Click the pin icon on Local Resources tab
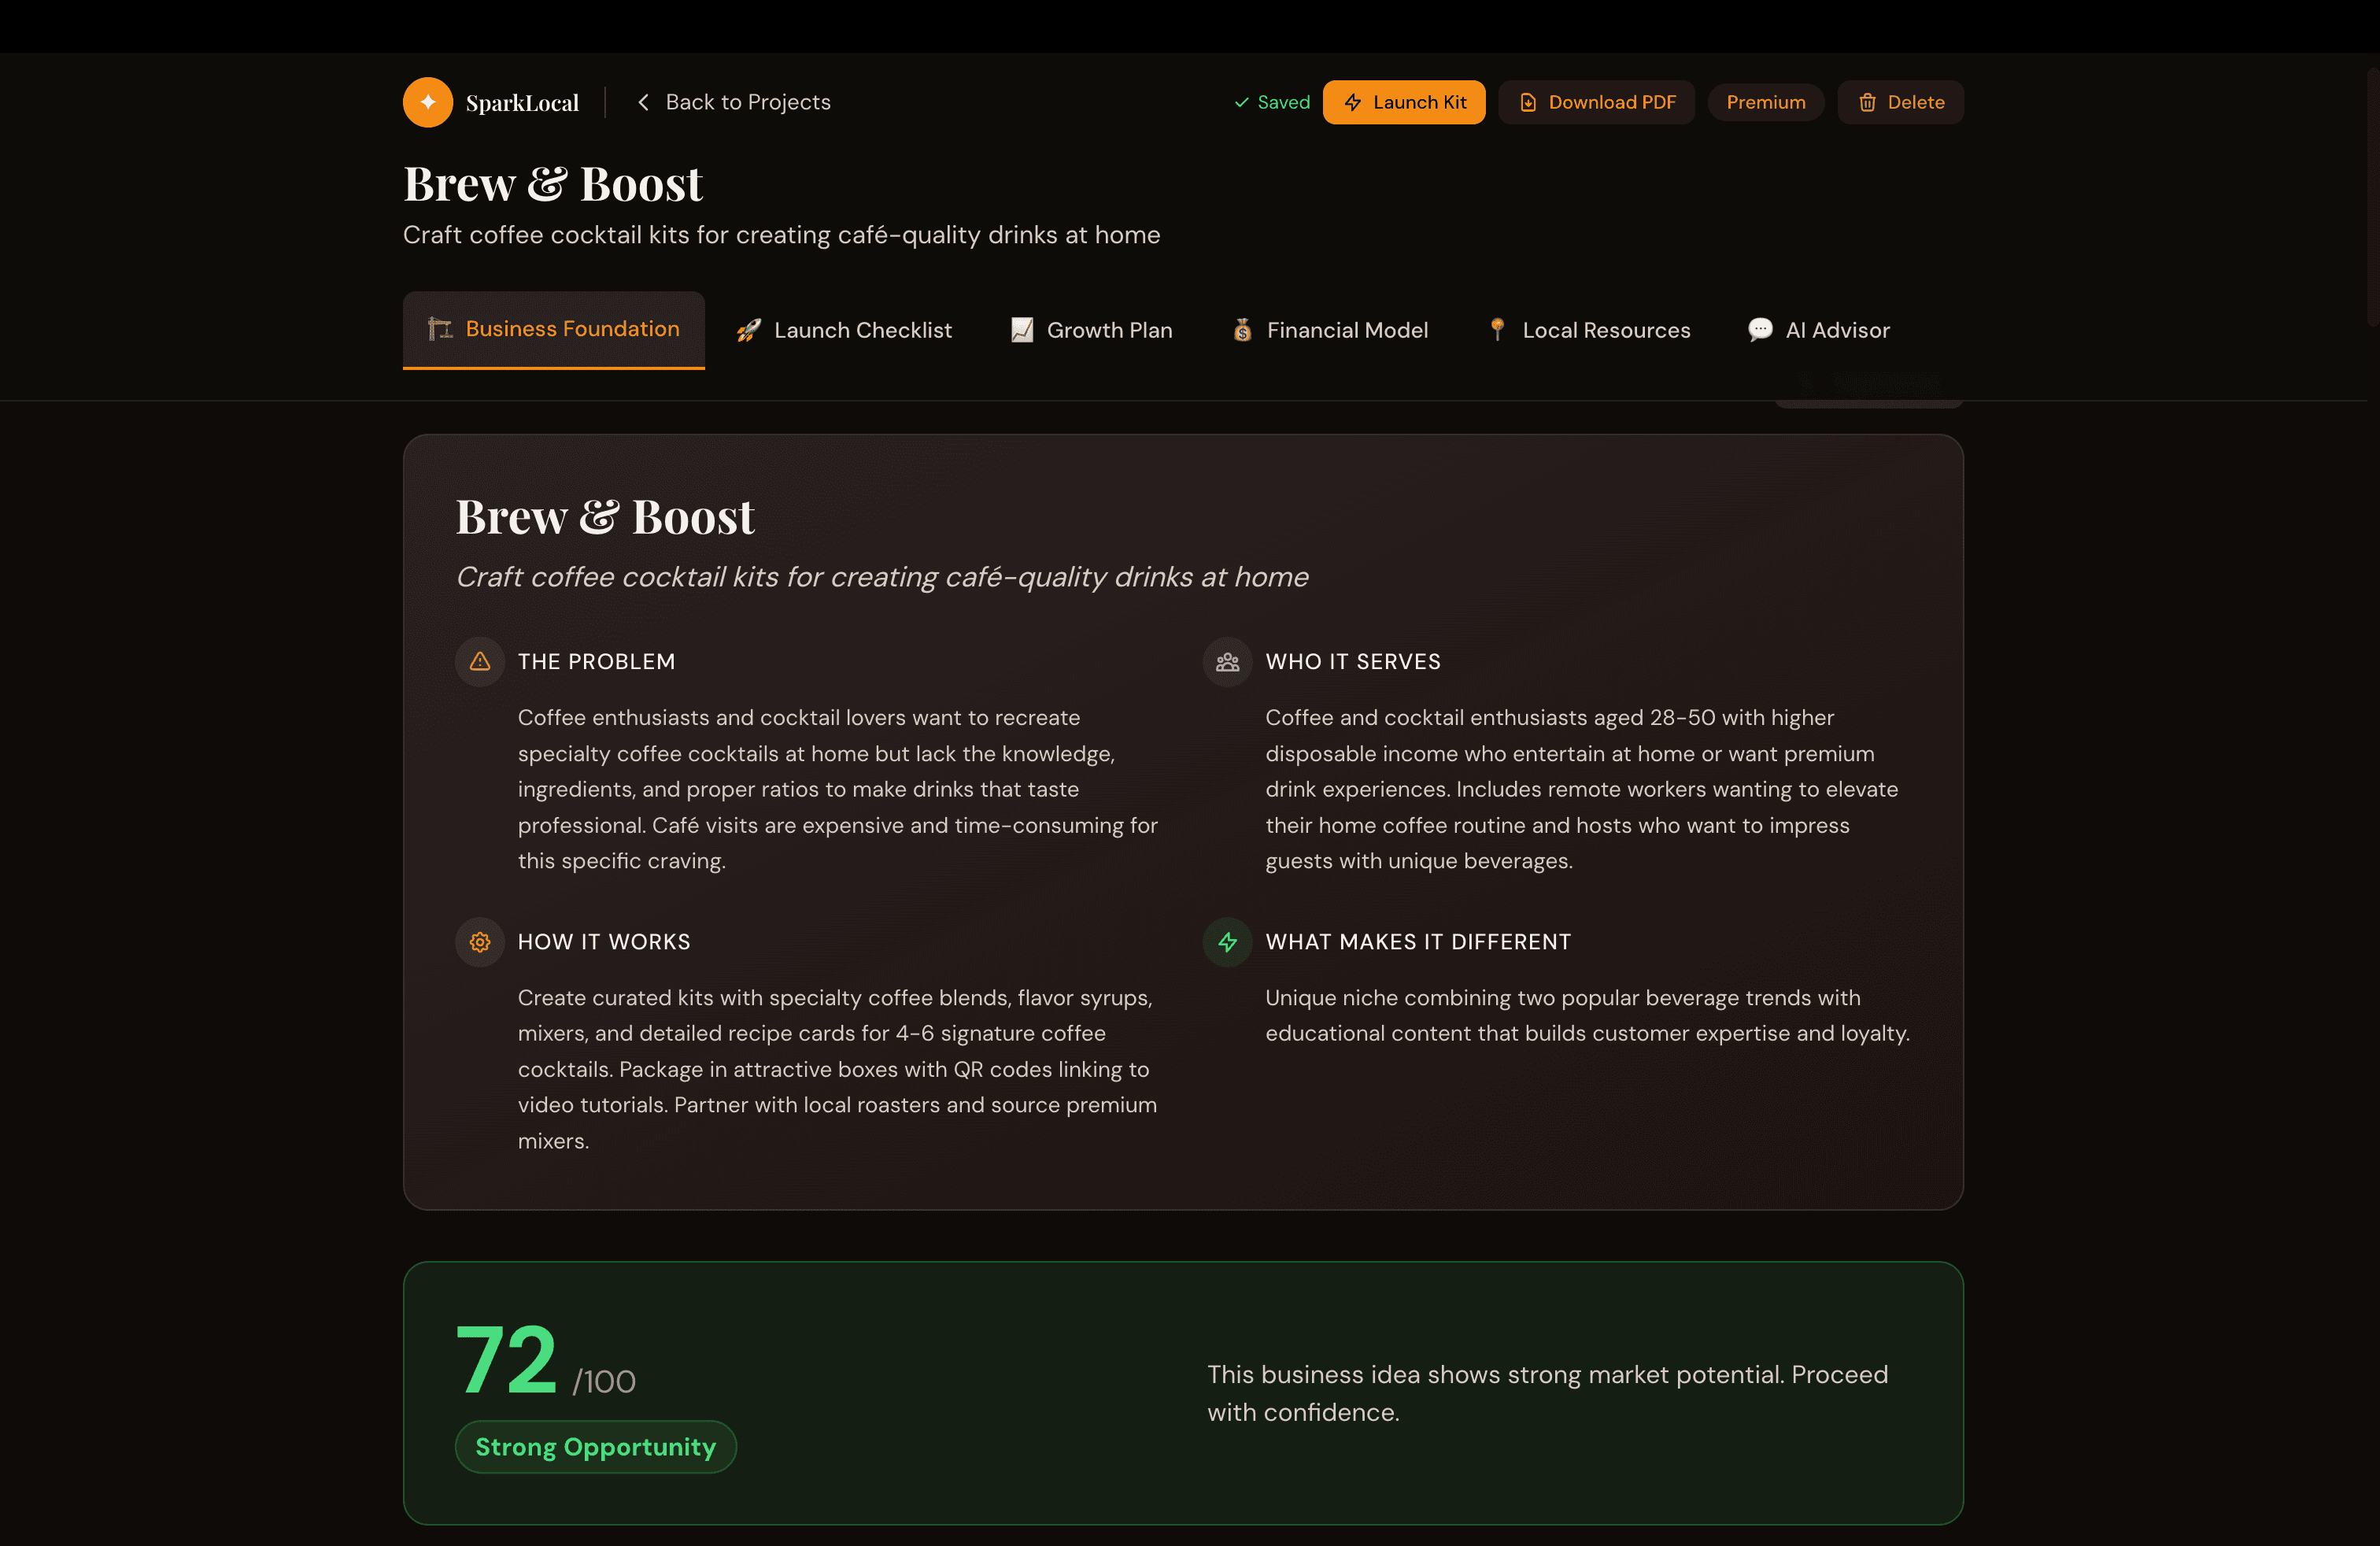The height and width of the screenshot is (1546, 2380). tap(1496, 330)
